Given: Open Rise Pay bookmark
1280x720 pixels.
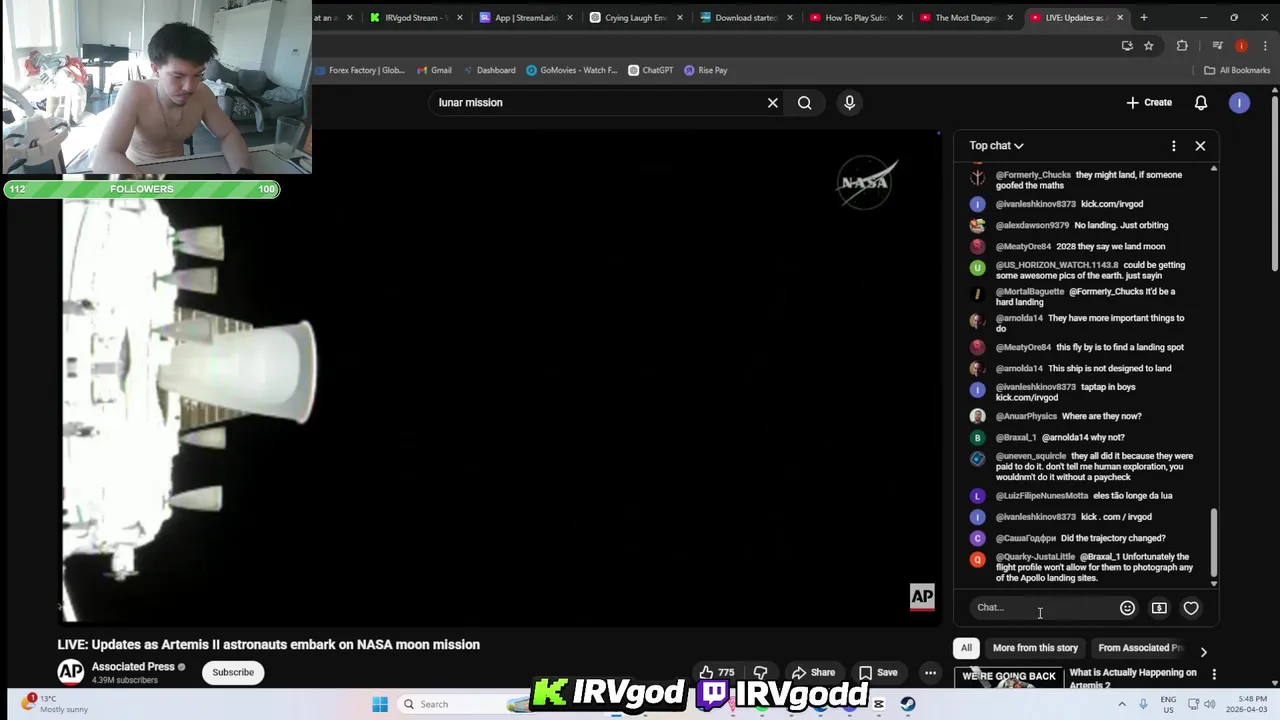Looking at the screenshot, I should [706, 70].
